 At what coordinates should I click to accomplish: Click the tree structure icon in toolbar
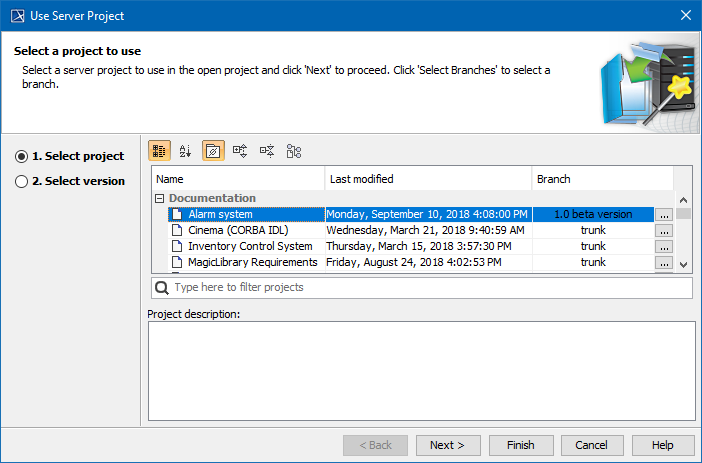pyautogui.click(x=293, y=151)
